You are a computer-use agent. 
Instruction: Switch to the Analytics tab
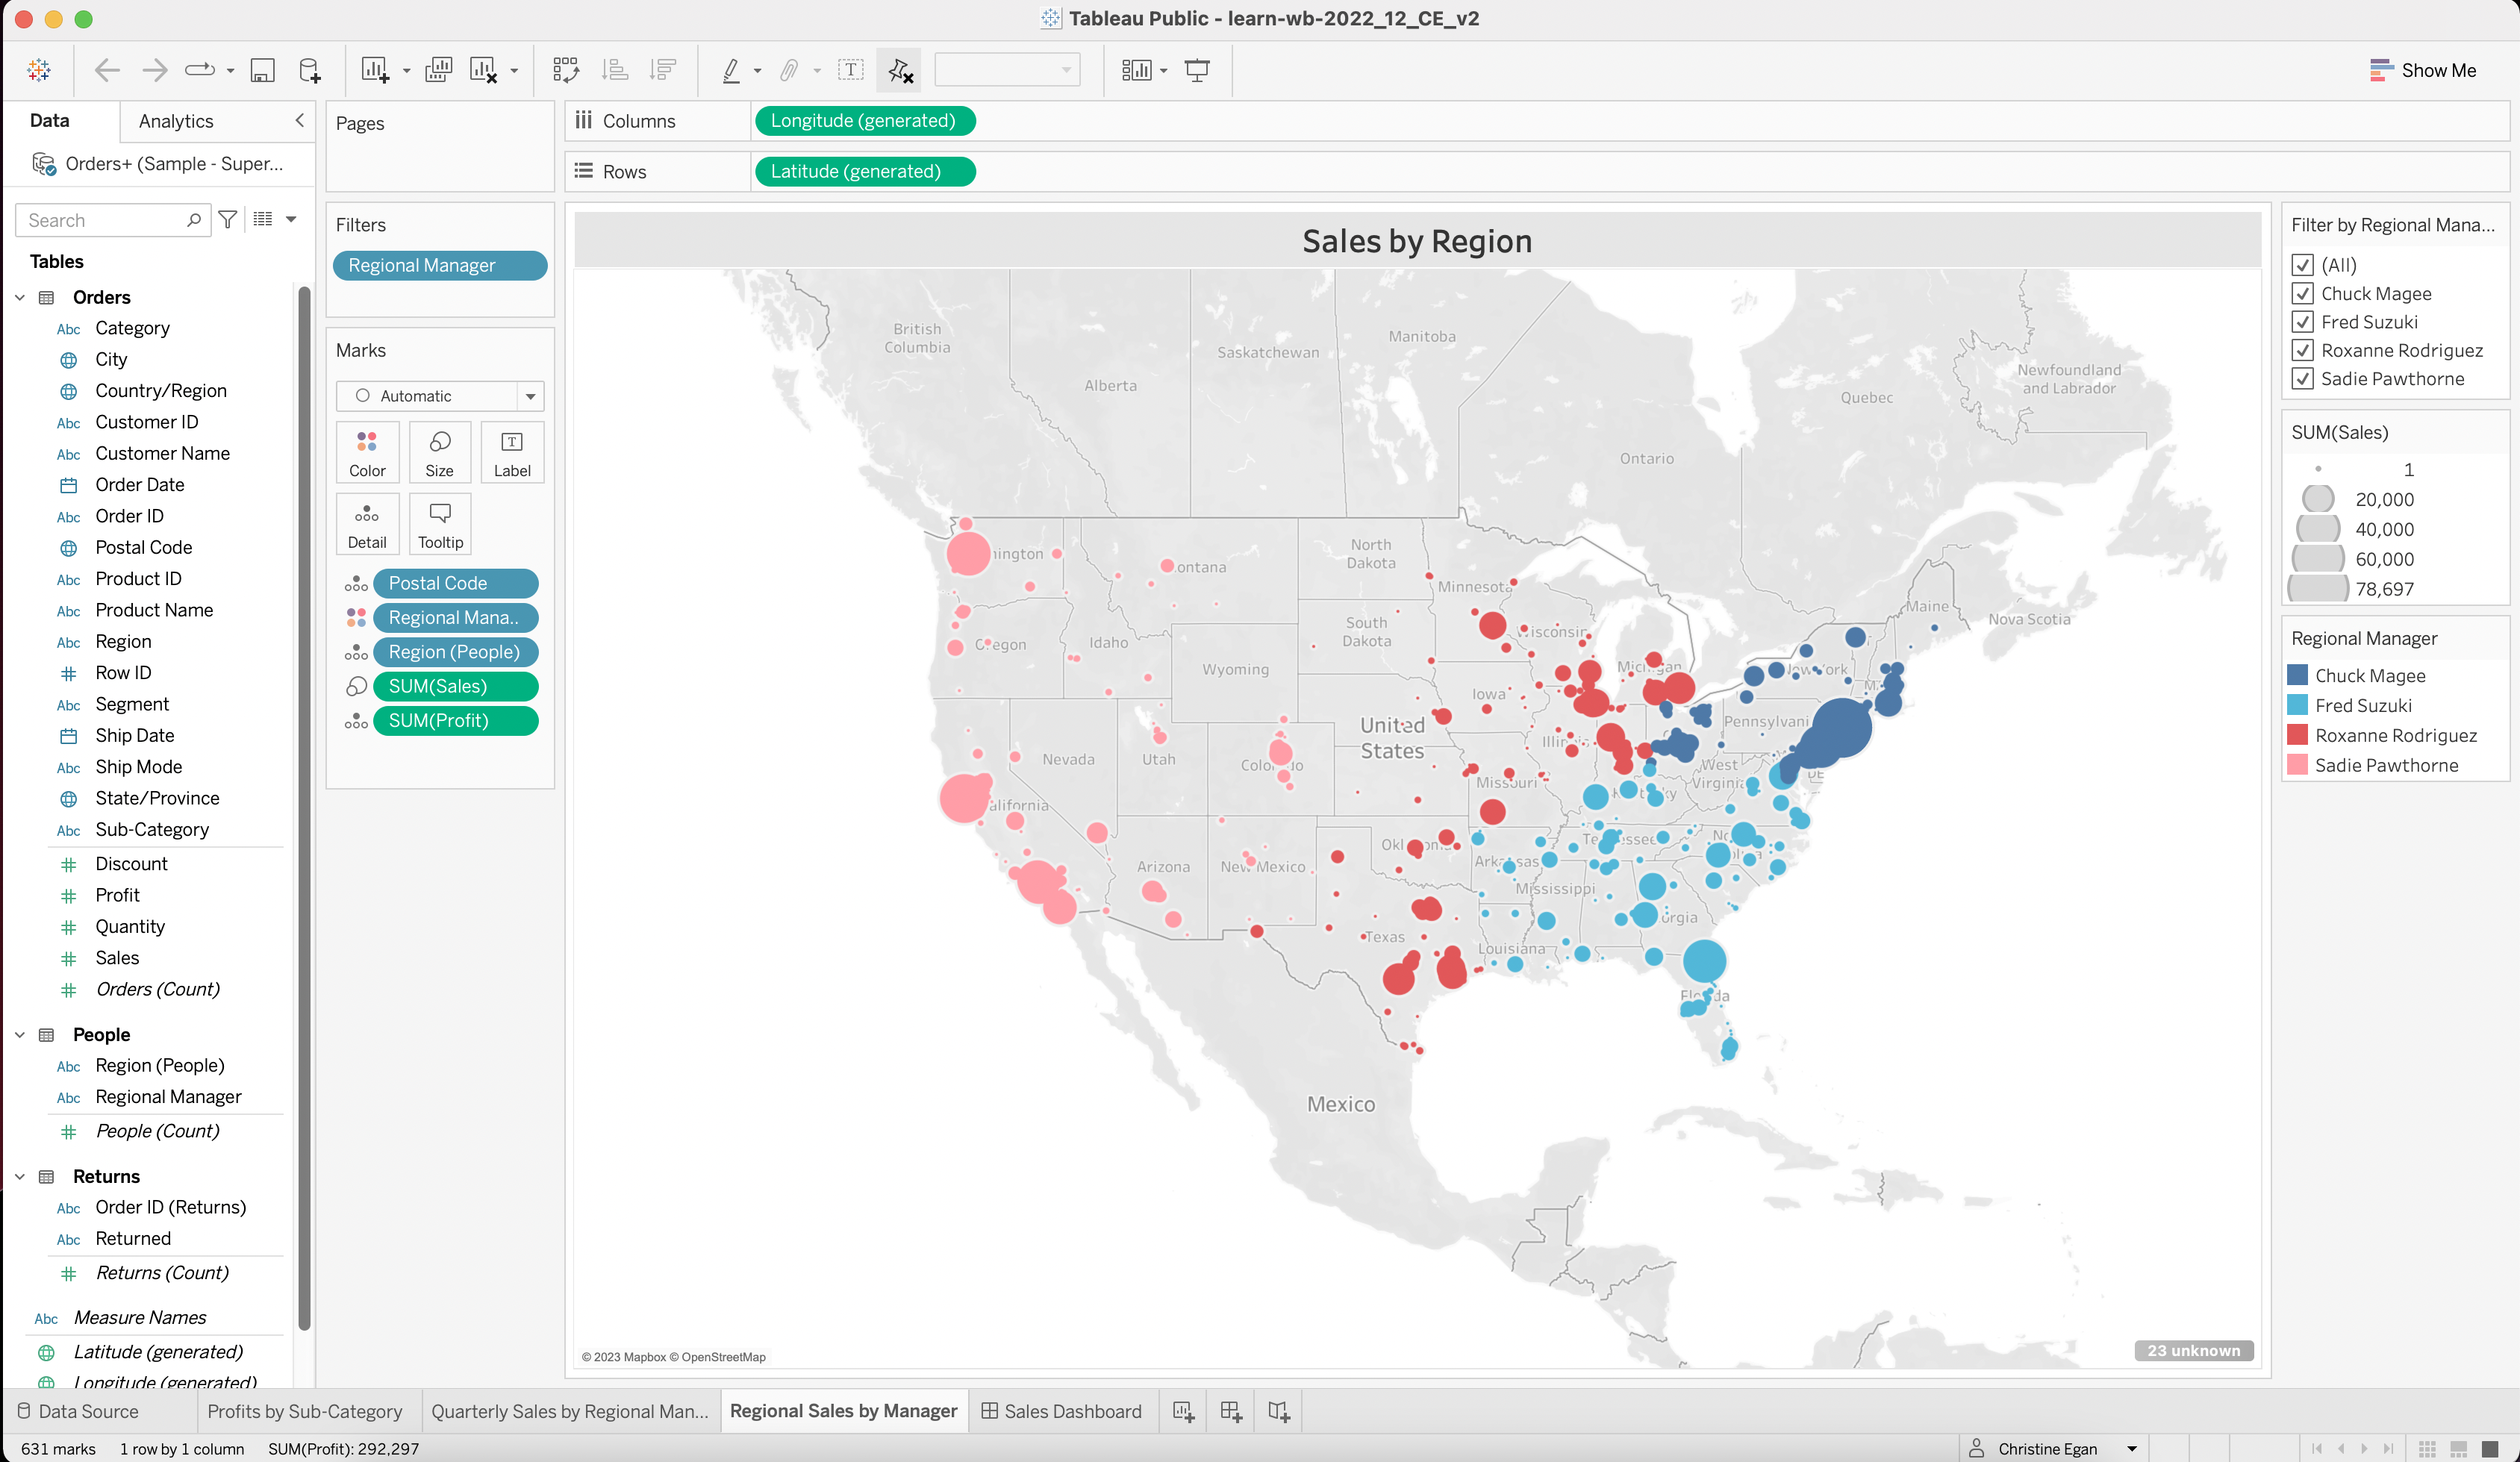[x=176, y=121]
